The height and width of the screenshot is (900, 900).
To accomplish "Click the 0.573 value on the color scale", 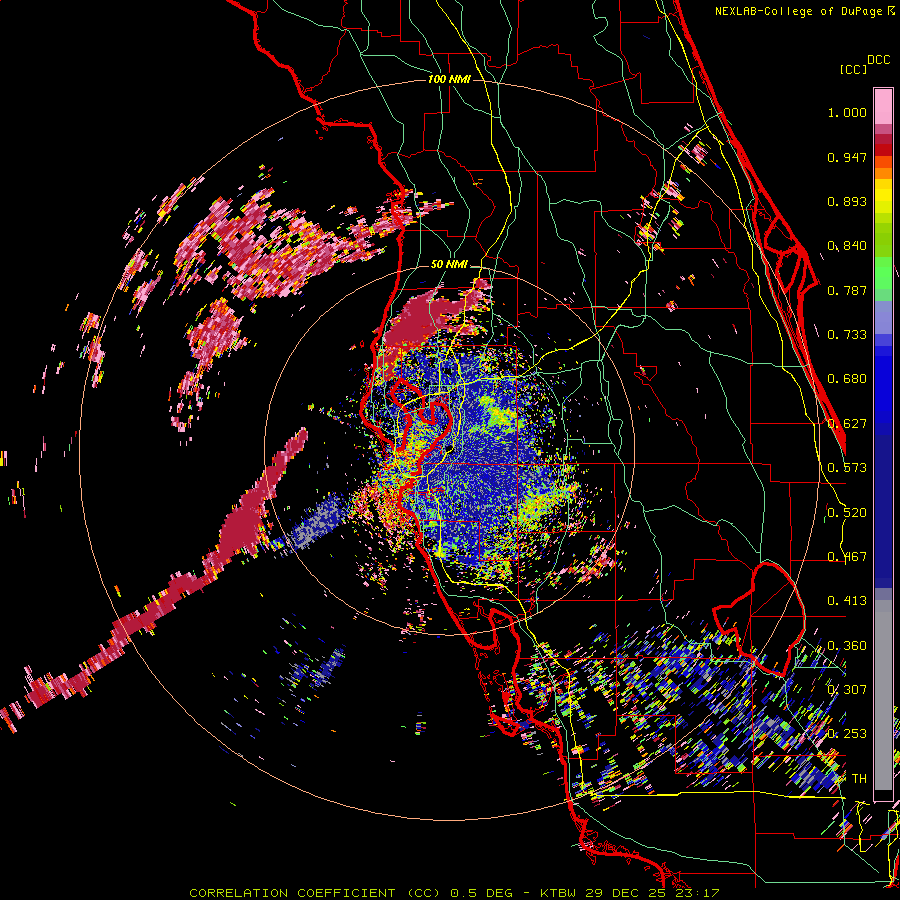I will (847, 468).
